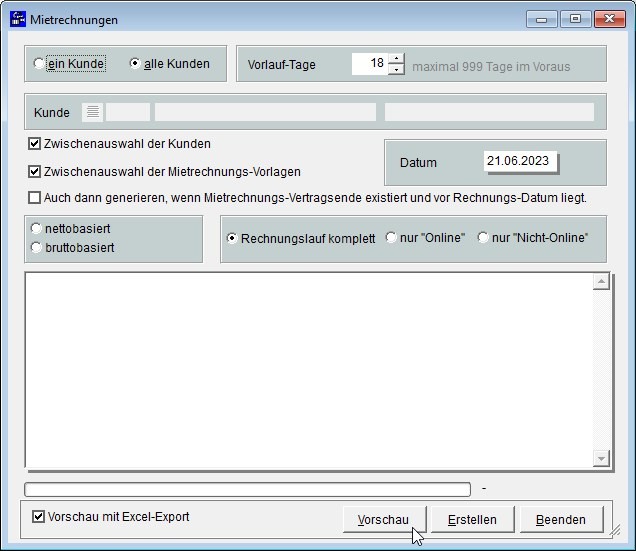Click the Datum field showing 21.06.2023
The height and width of the screenshot is (551, 636).
(521, 161)
